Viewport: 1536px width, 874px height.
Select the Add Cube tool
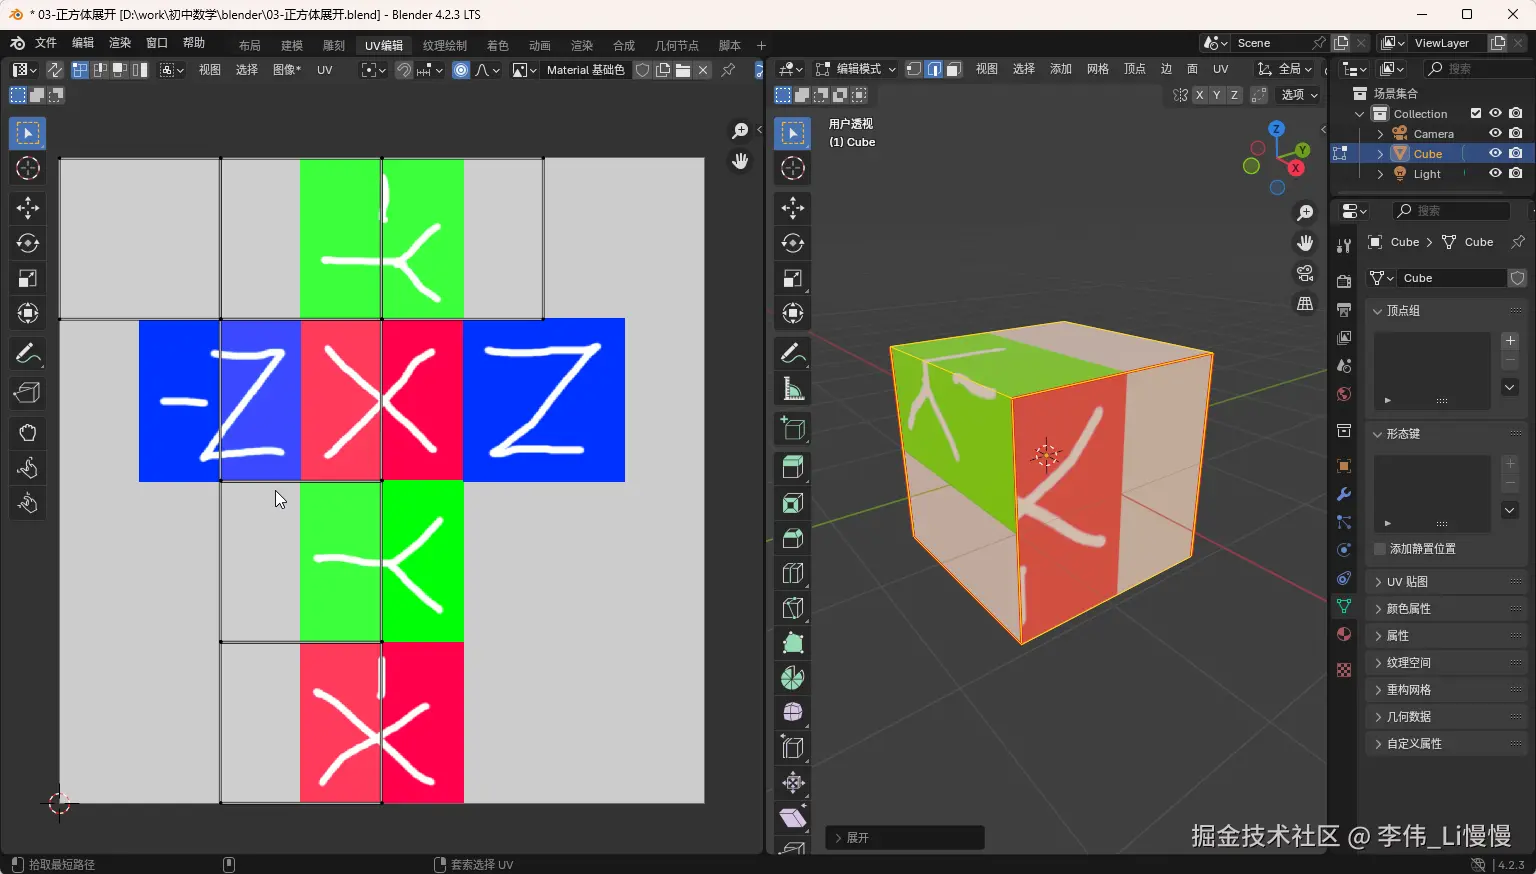pos(793,429)
